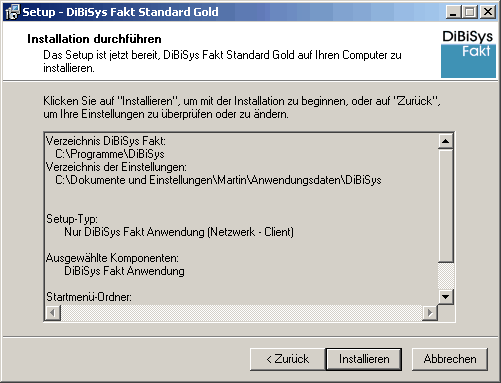Click the vertical scrollbar up arrow
Screen dimensions: 501x383
(x=445, y=141)
